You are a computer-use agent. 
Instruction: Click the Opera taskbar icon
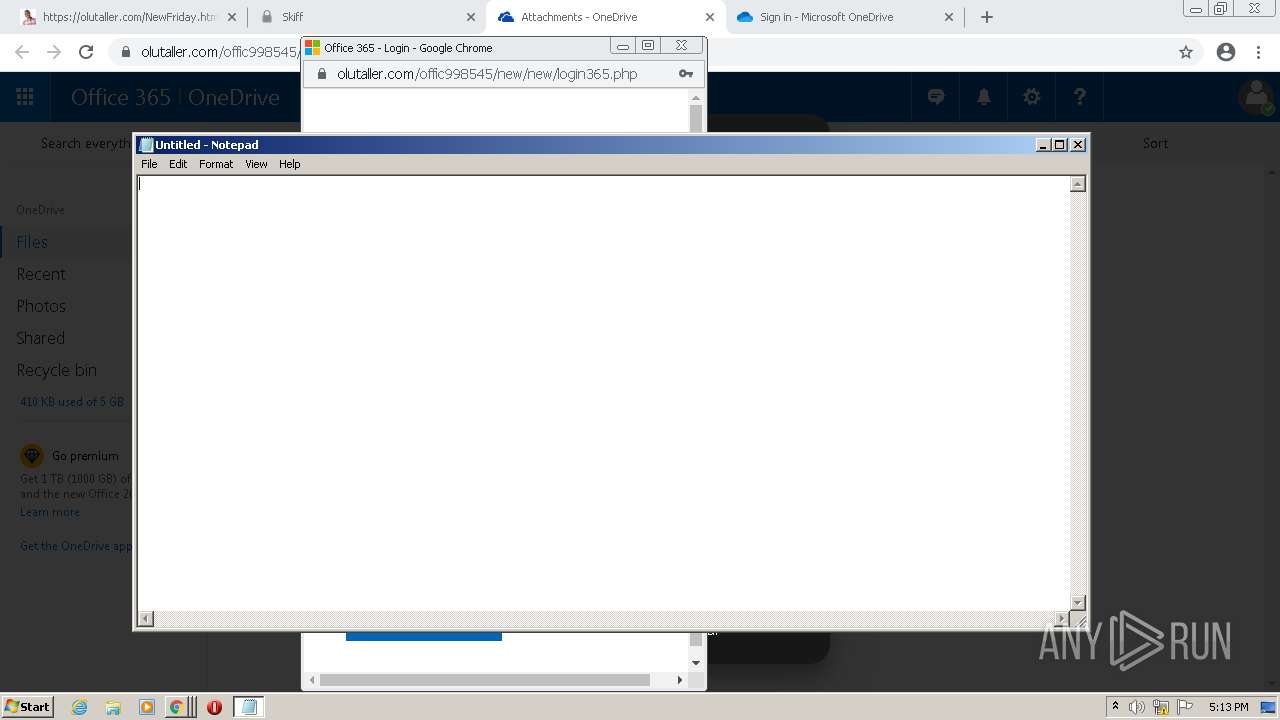tap(214, 707)
